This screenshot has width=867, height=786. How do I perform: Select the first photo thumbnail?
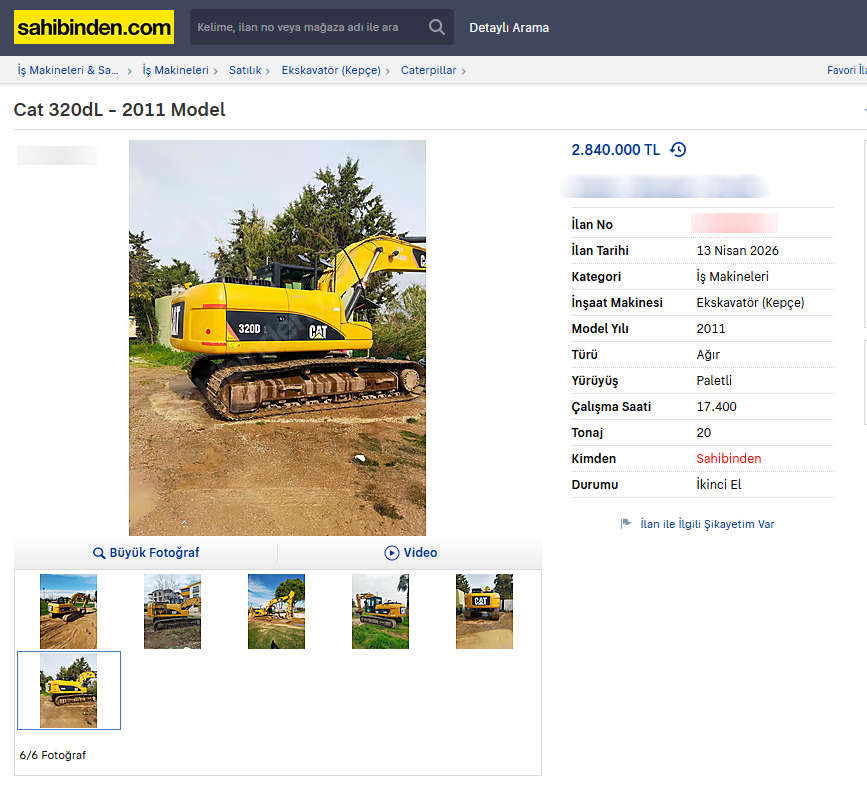pos(69,611)
